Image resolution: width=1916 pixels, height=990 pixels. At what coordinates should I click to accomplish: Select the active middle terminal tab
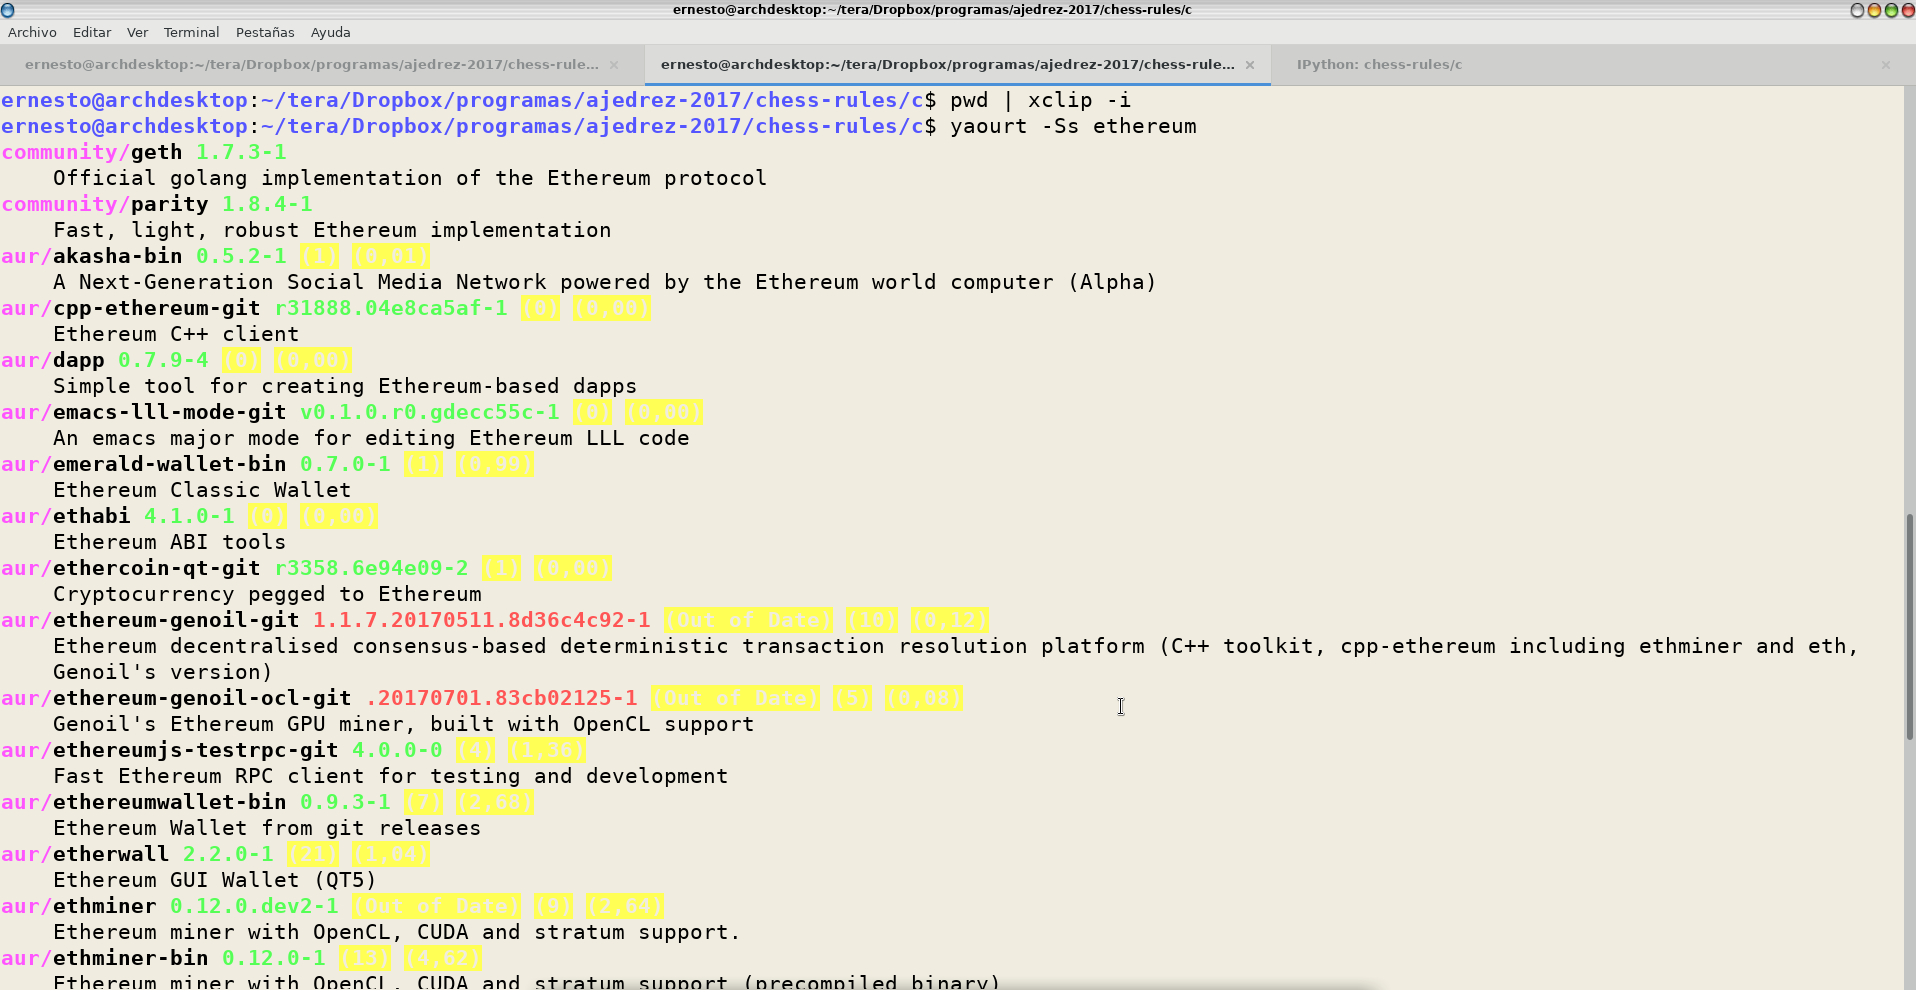(947, 64)
